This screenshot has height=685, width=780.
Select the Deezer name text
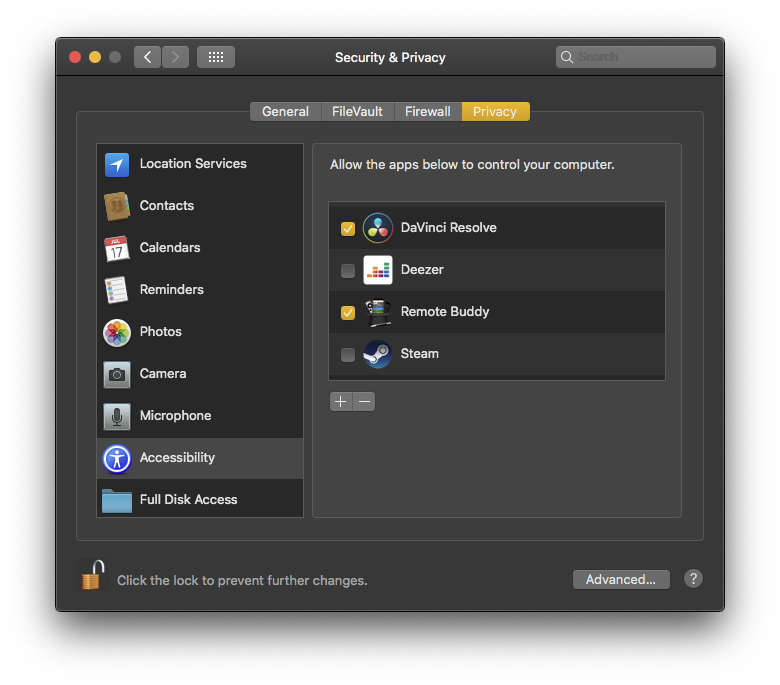(422, 270)
